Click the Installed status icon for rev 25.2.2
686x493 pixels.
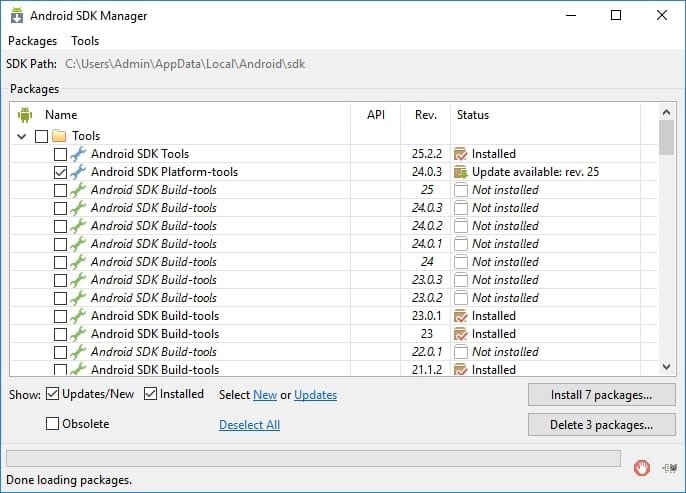(x=460, y=154)
